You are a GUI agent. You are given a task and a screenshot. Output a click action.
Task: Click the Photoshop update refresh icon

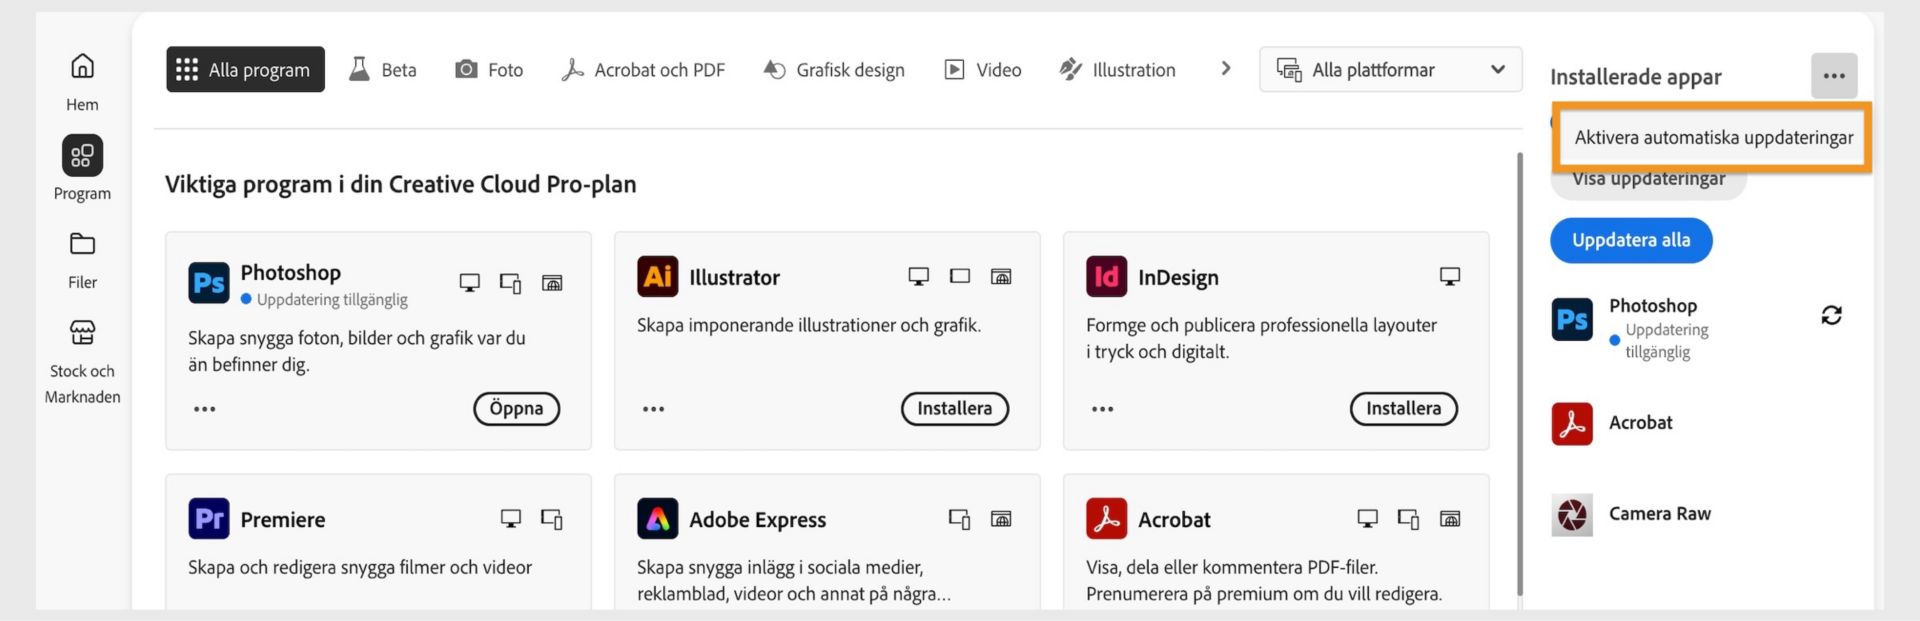pyautogui.click(x=1831, y=315)
